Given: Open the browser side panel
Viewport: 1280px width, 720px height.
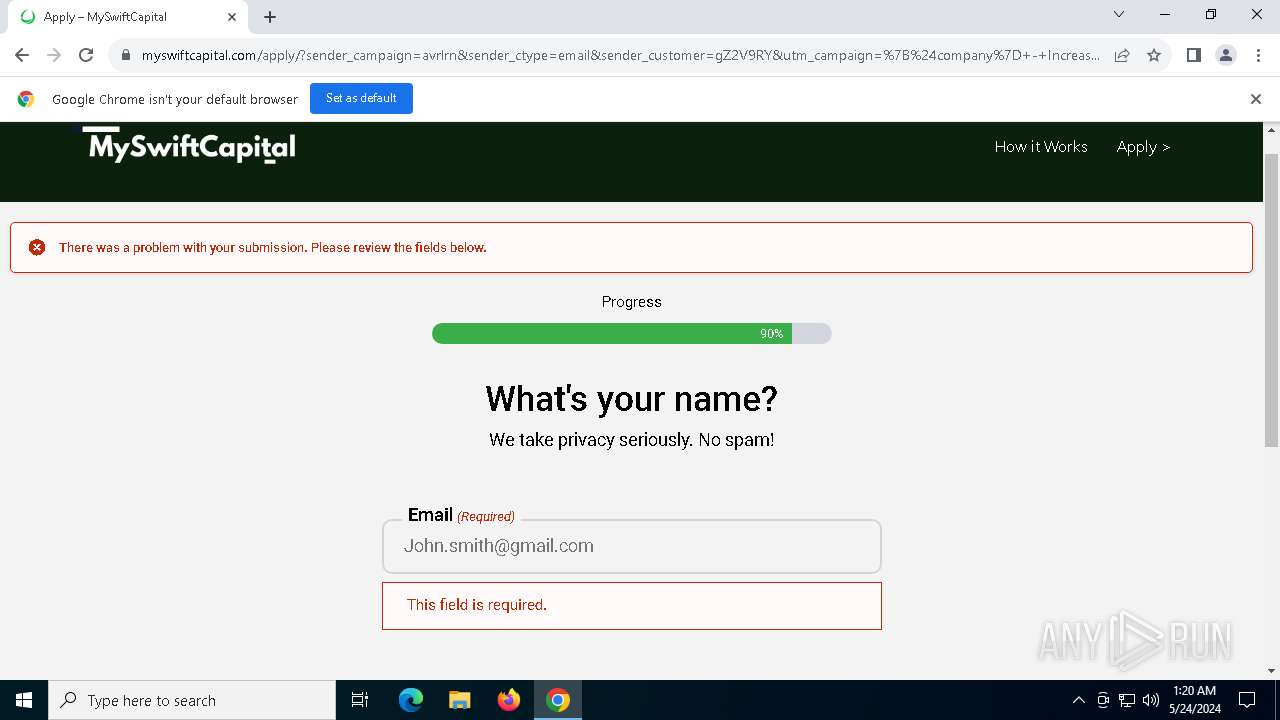Looking at the screenshot, I should [x=1194, y=56].
